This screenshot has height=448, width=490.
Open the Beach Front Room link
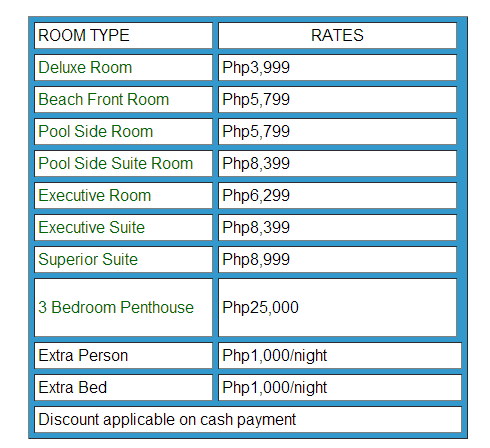click(x=104, y=99)
